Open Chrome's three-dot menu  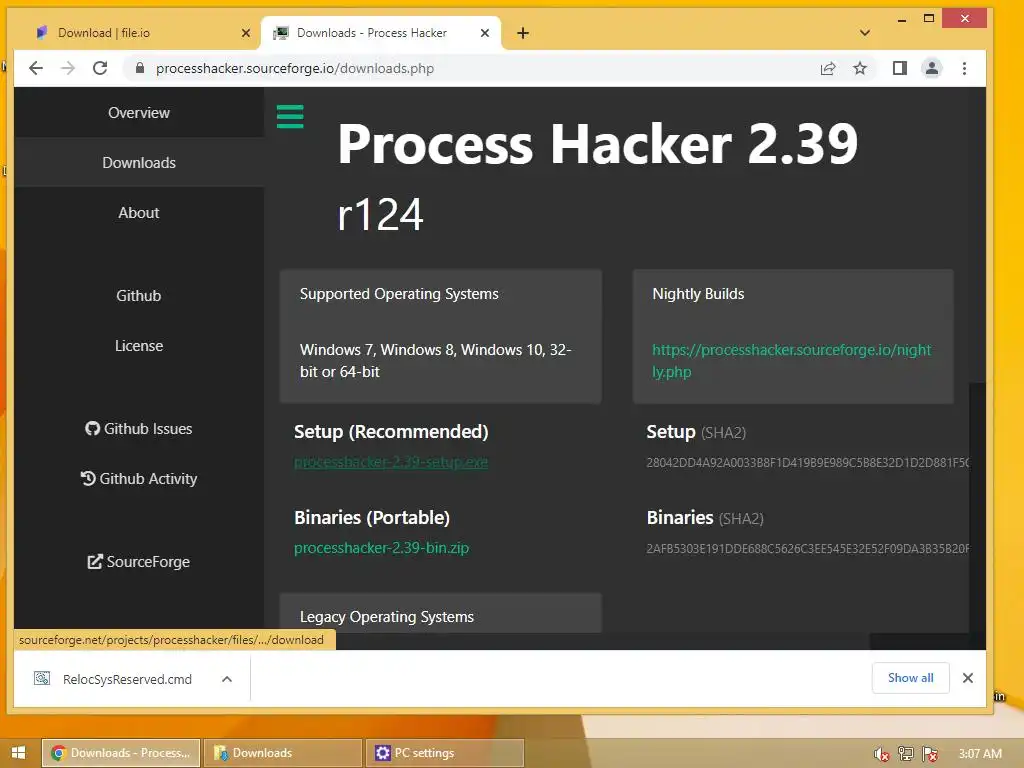[965, 68]
